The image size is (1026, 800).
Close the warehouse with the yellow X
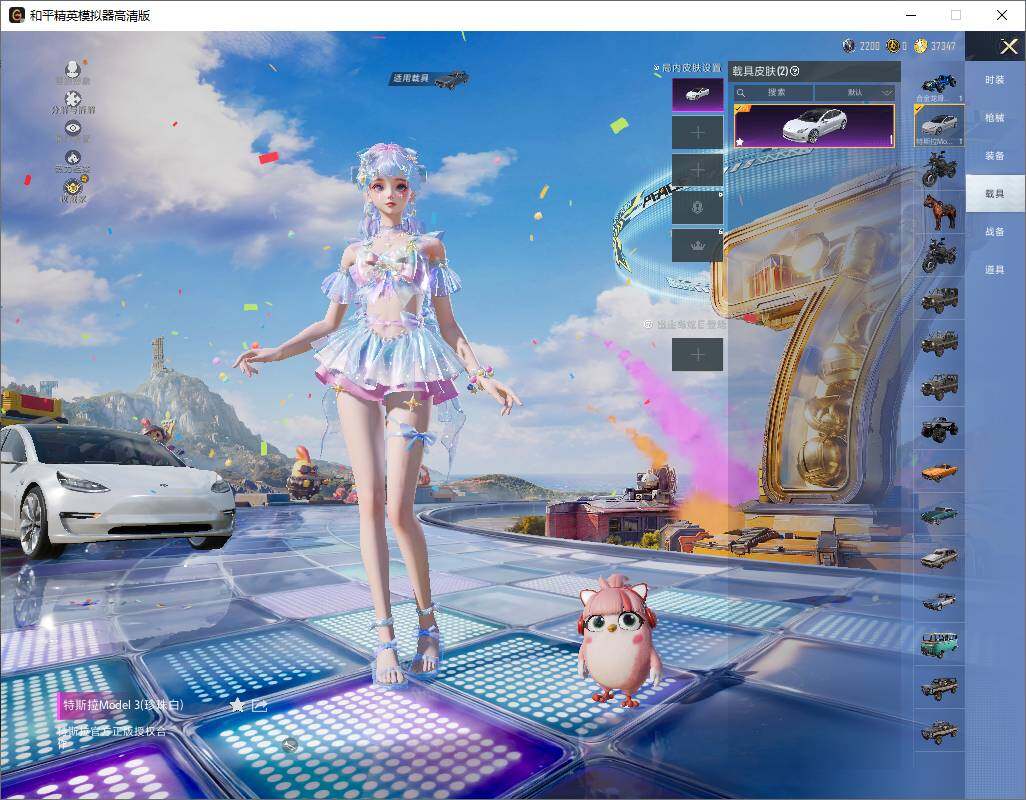tap(1008, 46)
